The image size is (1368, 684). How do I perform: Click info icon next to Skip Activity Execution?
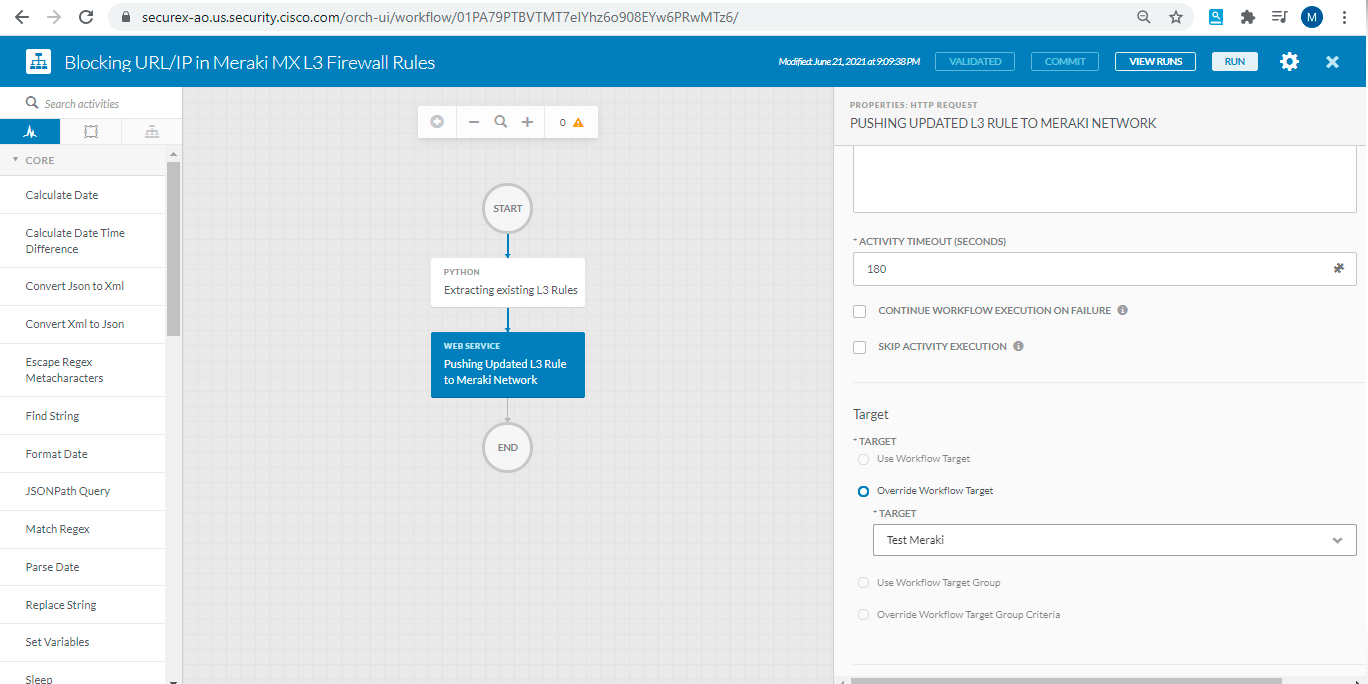(1018, 346)
